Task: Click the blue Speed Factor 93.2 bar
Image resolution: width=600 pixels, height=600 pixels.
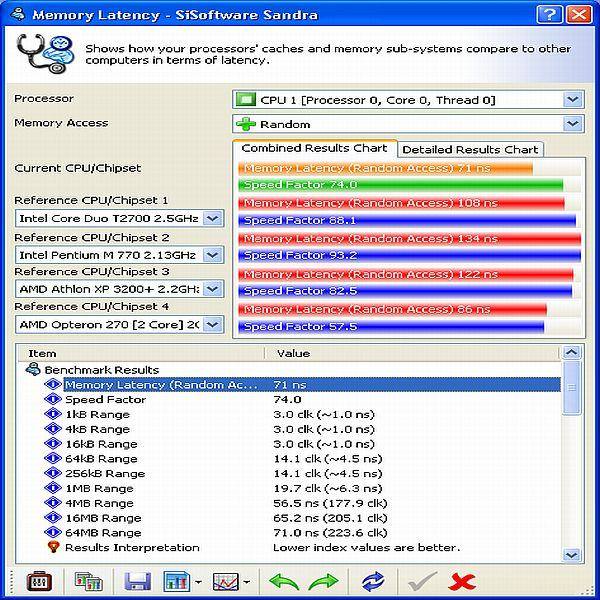Action: [x=409, y=255]
